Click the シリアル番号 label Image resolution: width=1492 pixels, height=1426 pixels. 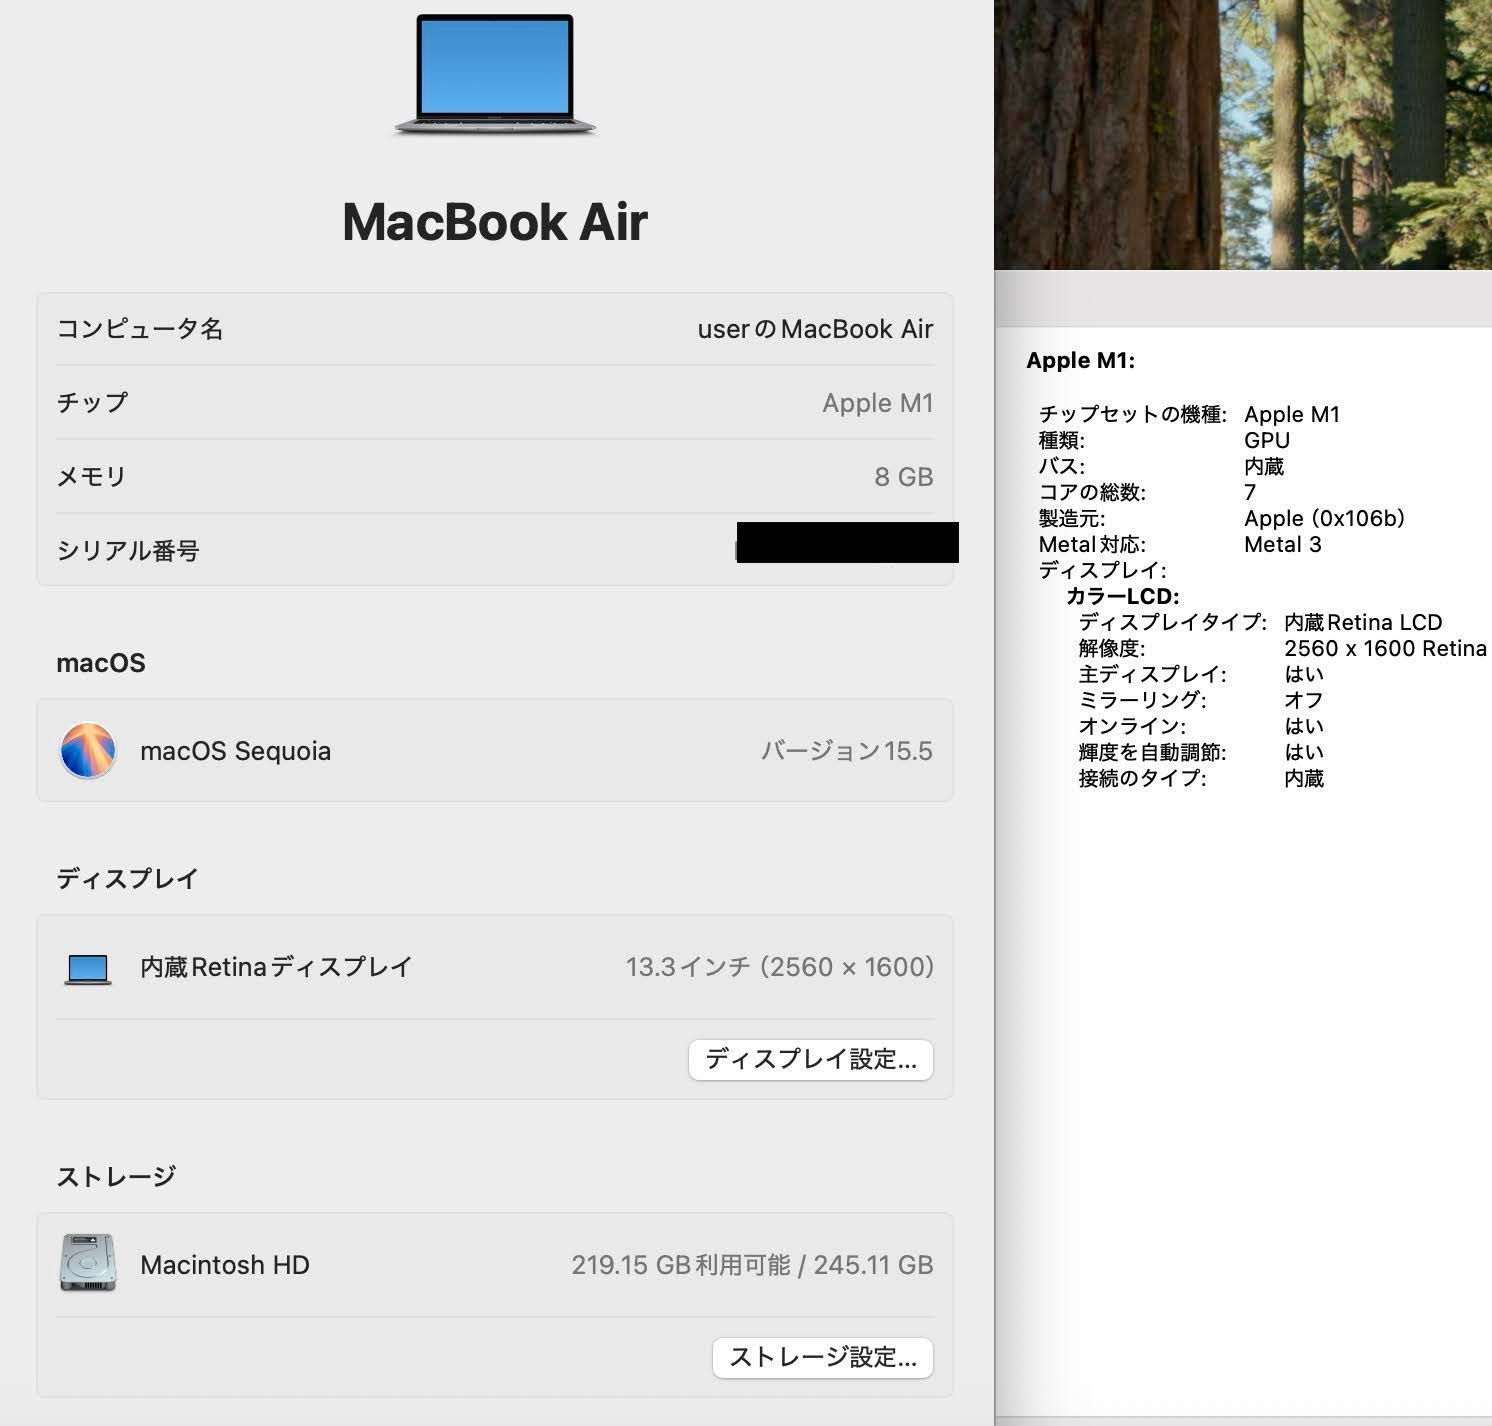tap(128, 551)
